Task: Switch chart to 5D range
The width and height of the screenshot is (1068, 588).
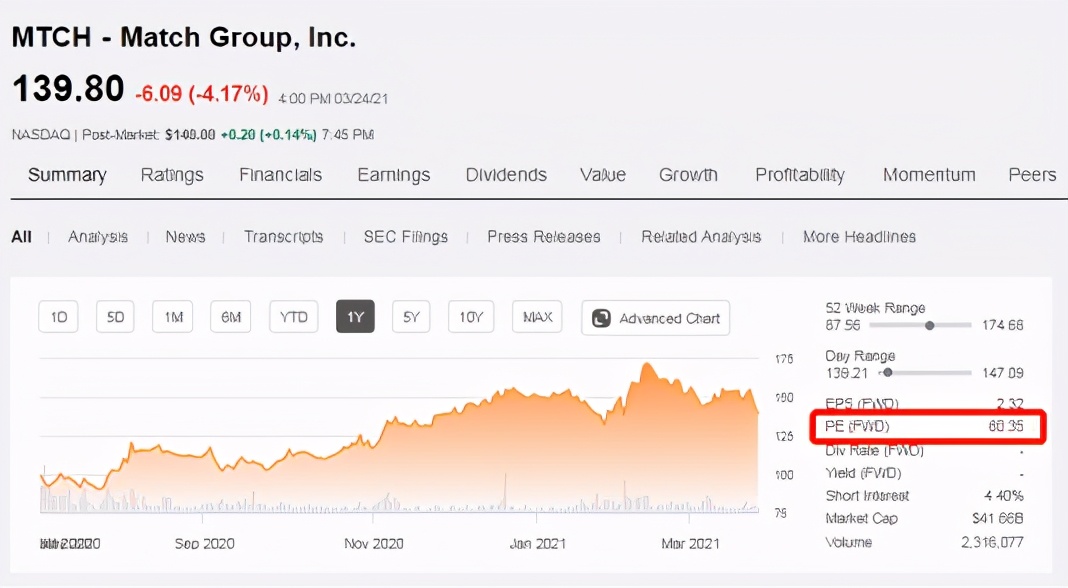Action: pyautogui.click(x=115, y=317)
